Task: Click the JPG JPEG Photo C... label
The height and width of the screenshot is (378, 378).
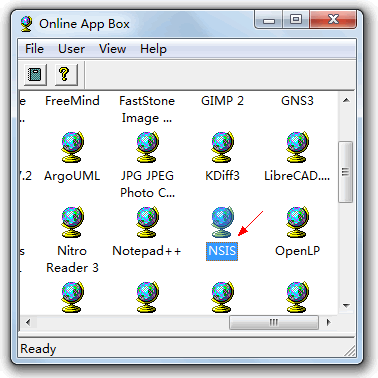Action: [147, 184]
